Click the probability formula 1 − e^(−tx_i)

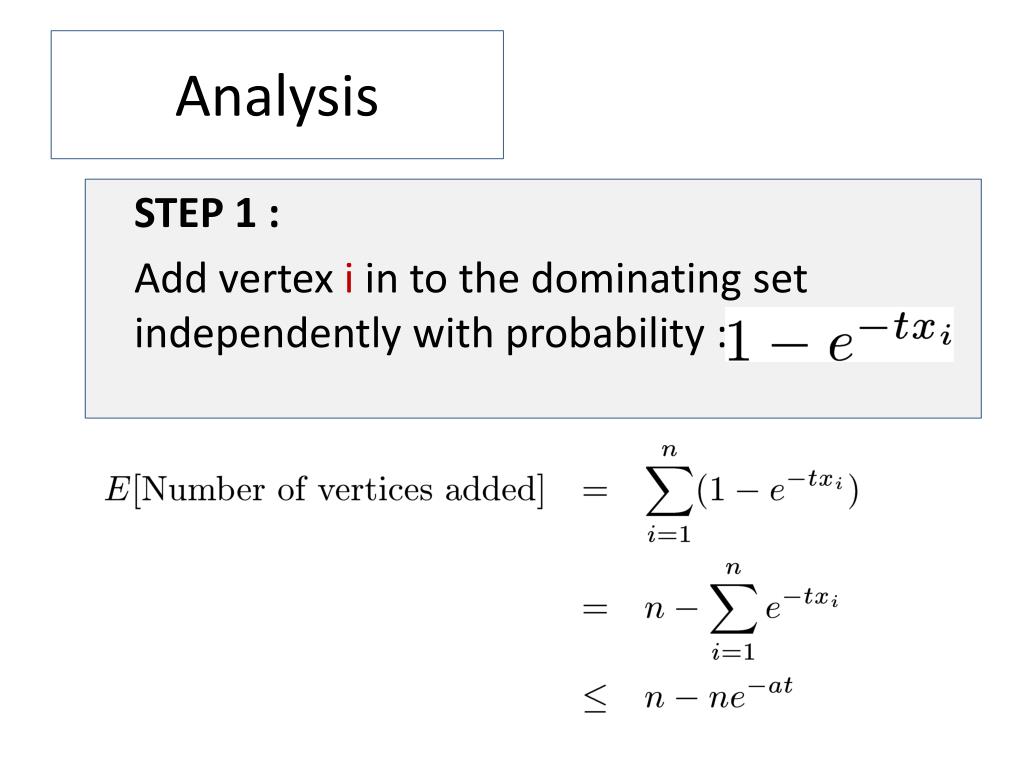coord(839,336)
